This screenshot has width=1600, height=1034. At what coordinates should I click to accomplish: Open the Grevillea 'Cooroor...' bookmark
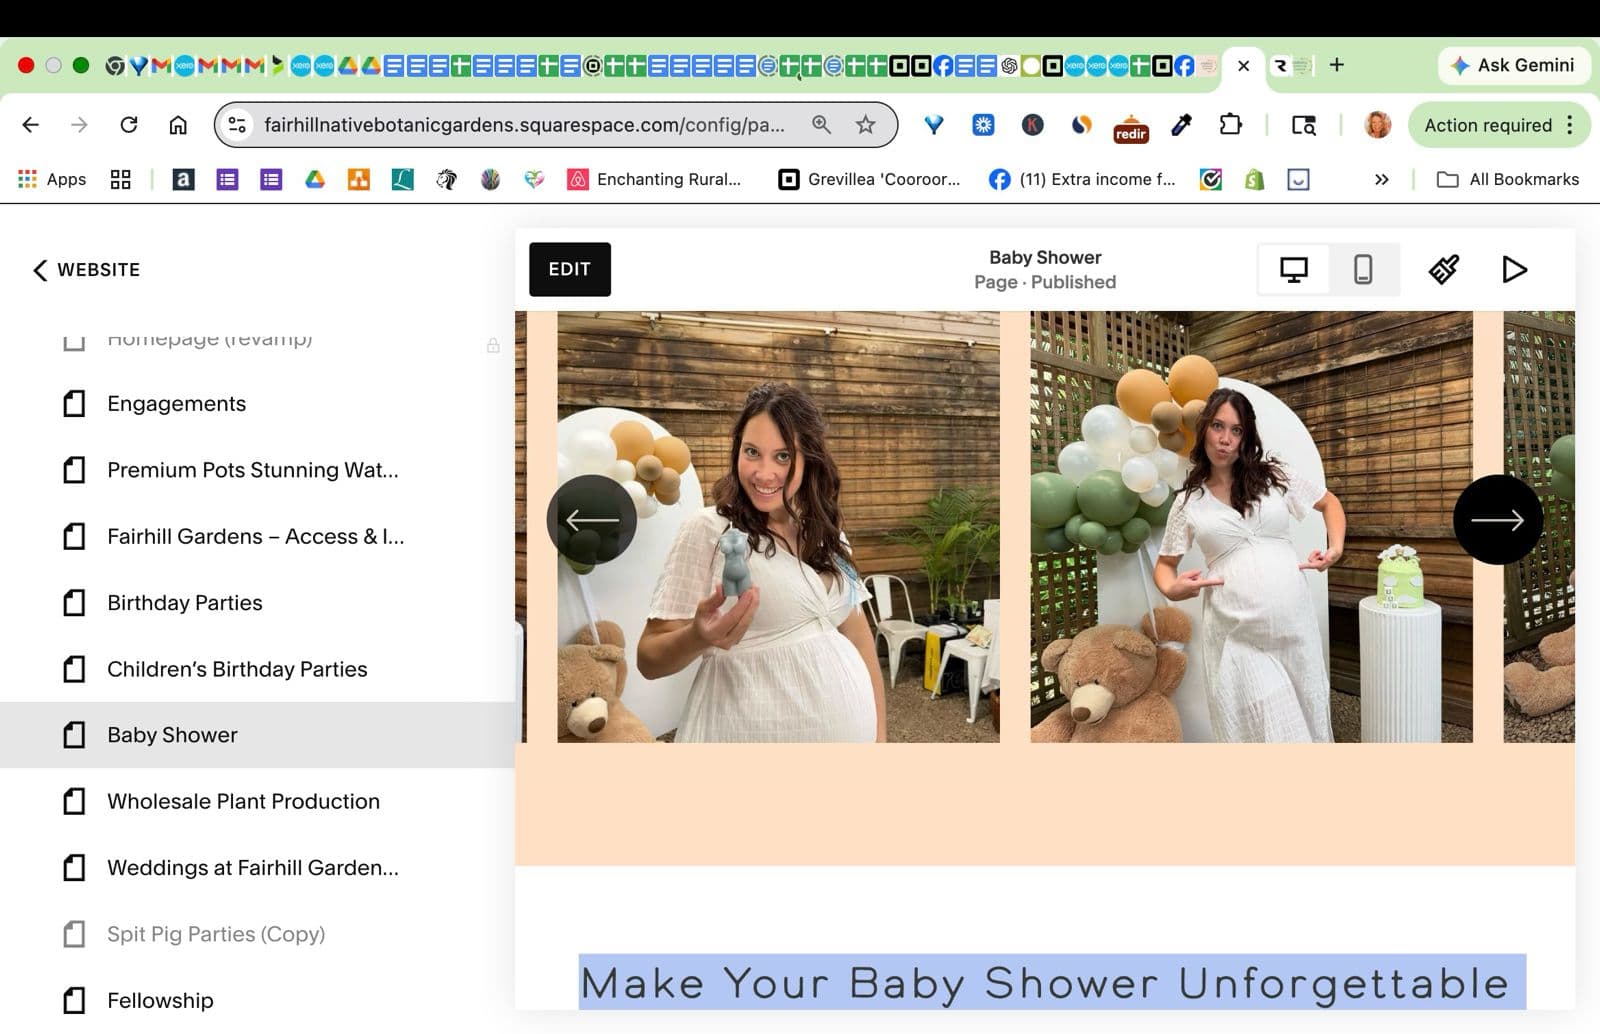pyautogui.click(x=869, y=179)
